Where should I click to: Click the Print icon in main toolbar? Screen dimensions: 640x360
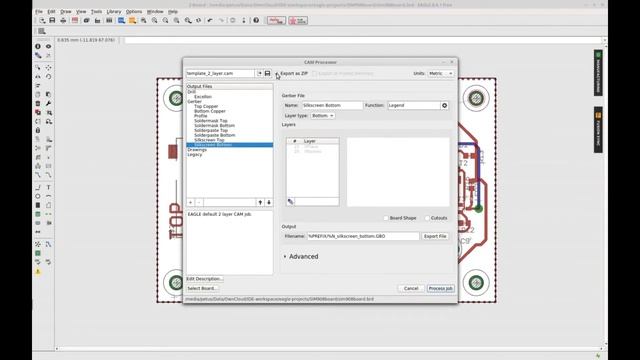63,20
